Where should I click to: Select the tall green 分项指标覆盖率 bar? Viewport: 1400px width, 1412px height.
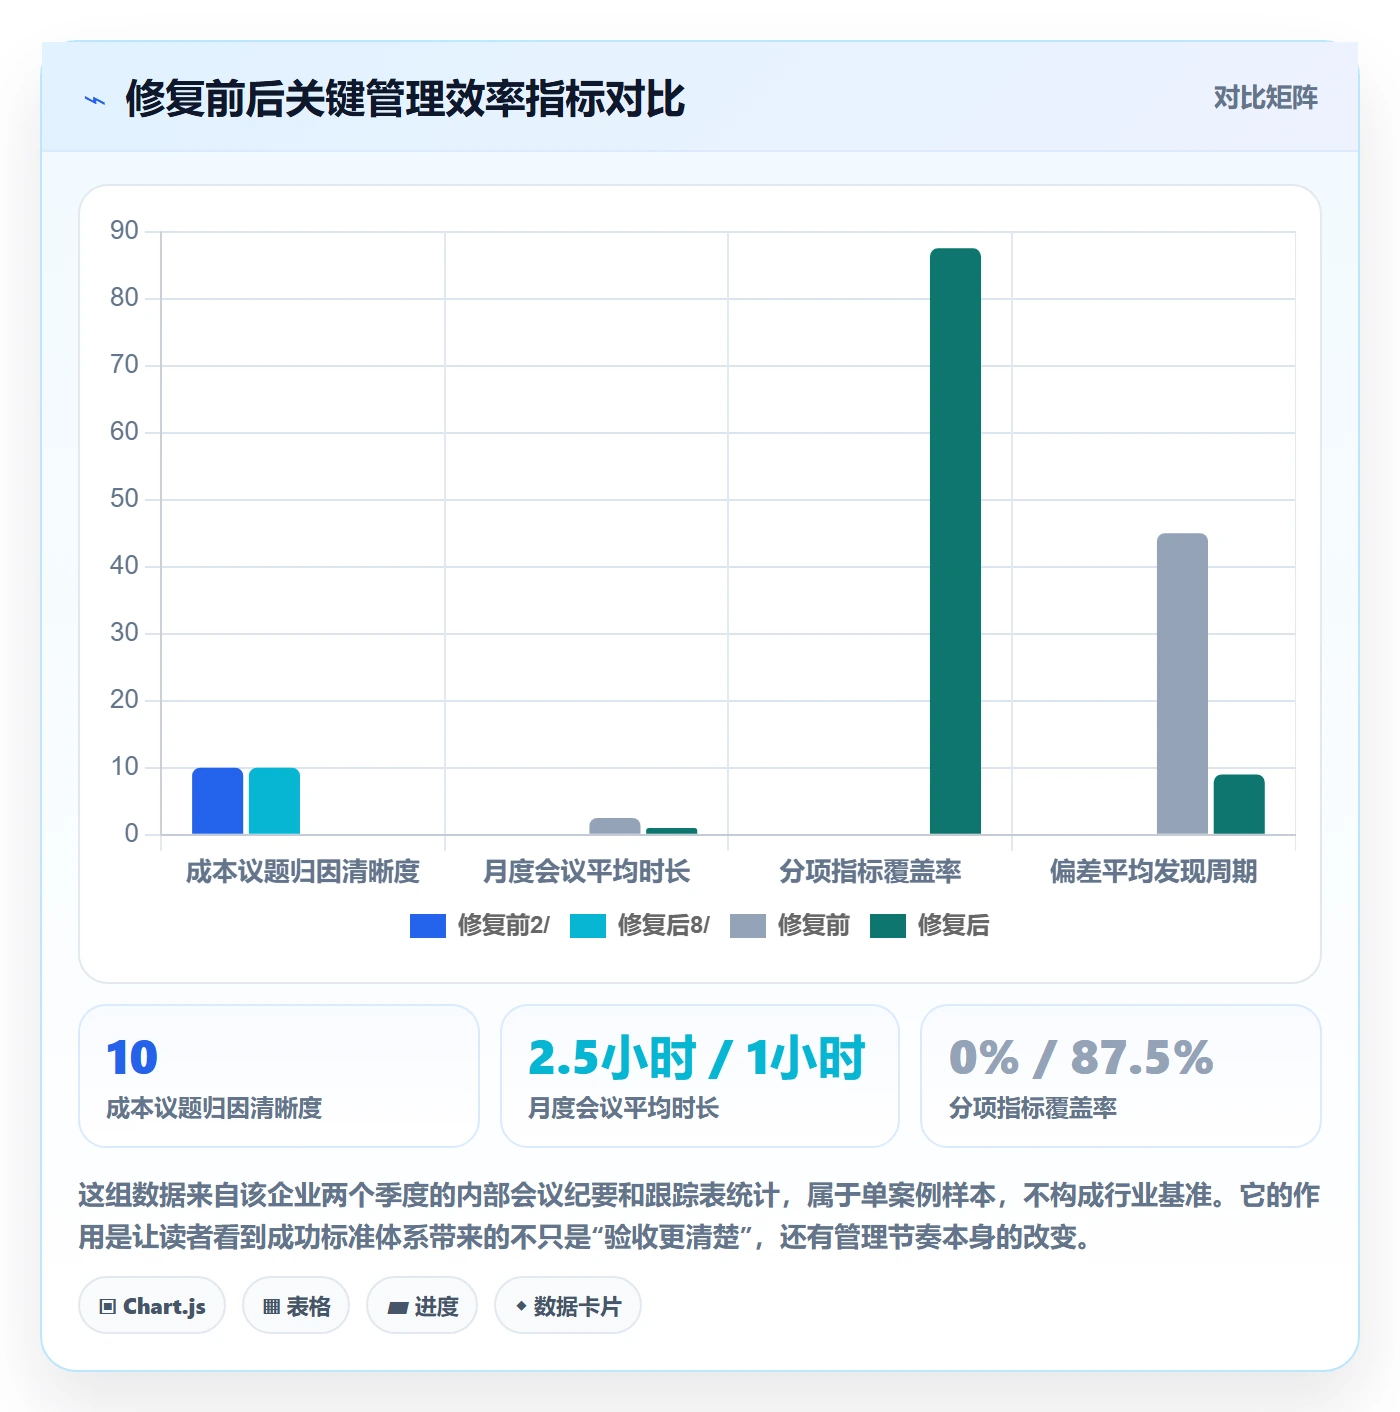(x=955, y=541)
